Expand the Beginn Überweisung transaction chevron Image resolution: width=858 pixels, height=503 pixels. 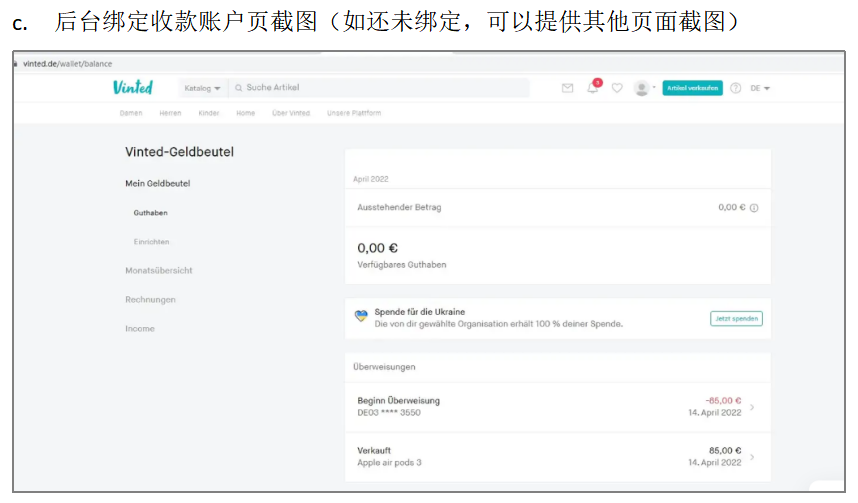point(752,407)
